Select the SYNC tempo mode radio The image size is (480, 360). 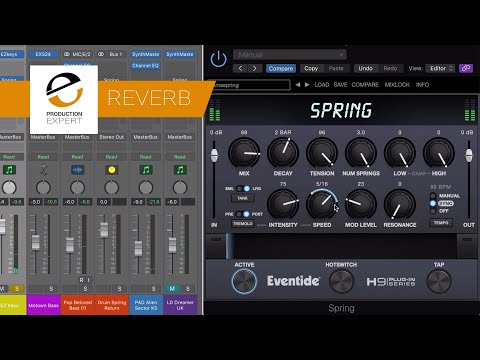433,203
